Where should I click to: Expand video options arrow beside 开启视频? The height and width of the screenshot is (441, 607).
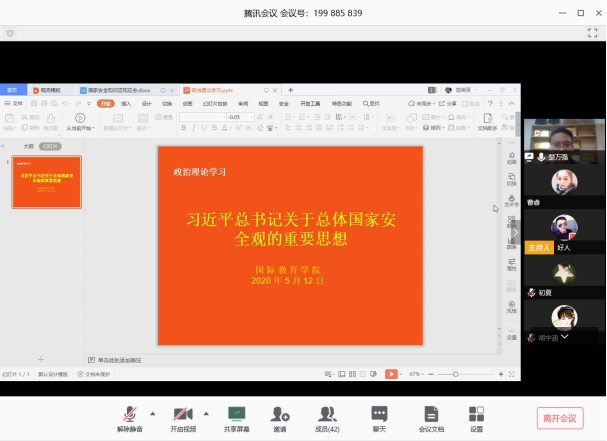click(x=206, y=412)
